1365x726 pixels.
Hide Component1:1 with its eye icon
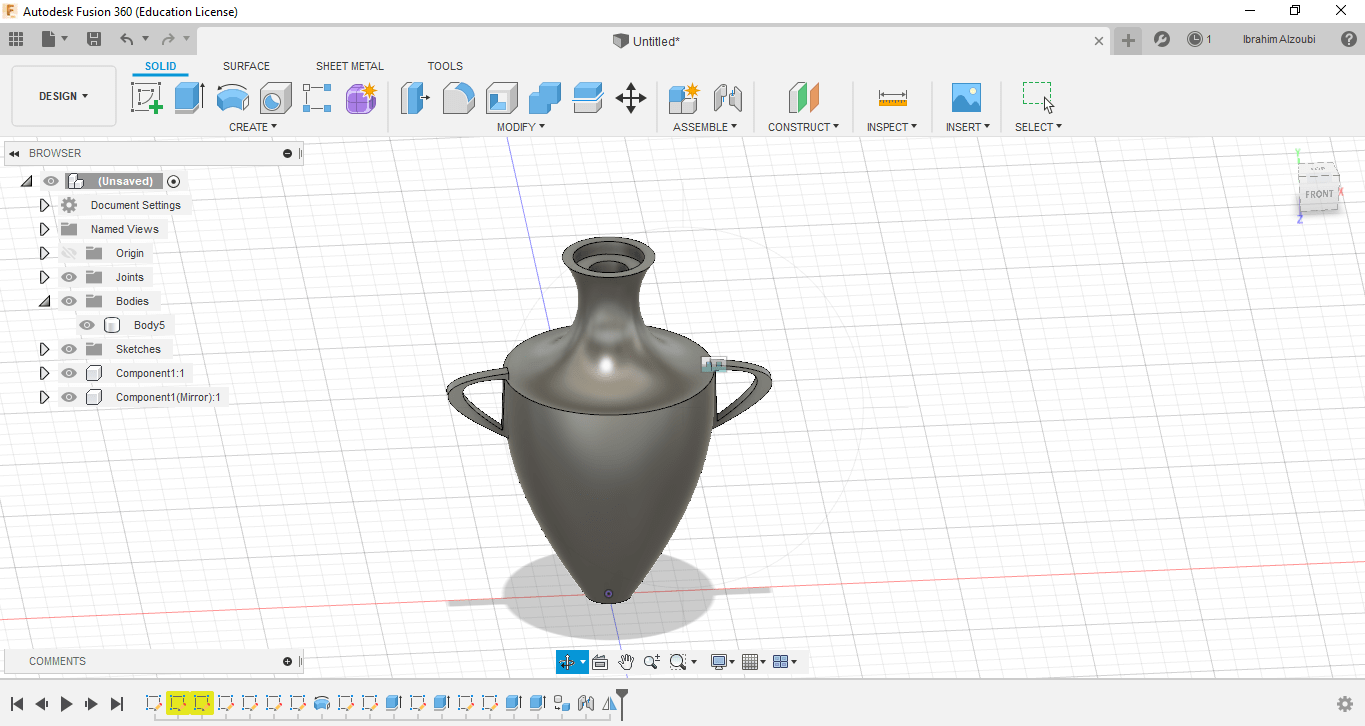(69, 373)
